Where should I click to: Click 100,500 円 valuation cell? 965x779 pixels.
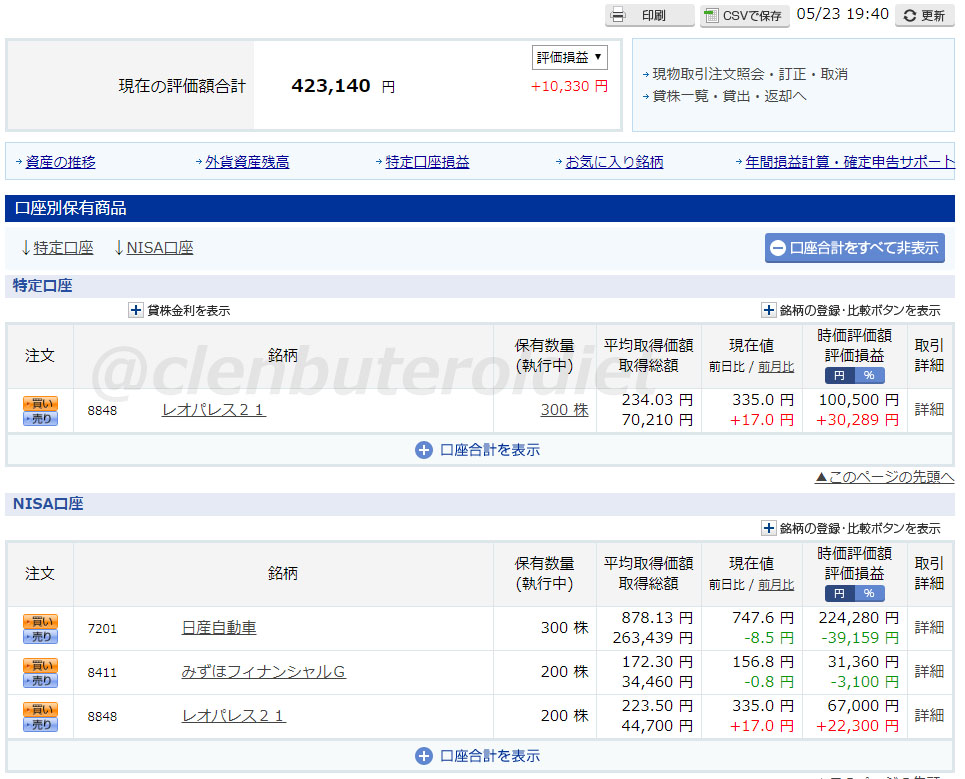click(x=859, y=400)
